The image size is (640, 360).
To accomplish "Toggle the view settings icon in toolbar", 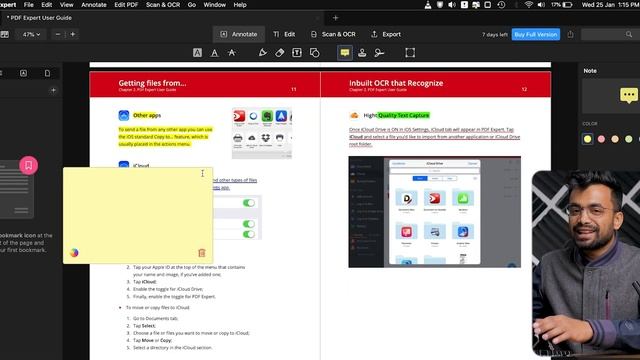I will 4,35.
